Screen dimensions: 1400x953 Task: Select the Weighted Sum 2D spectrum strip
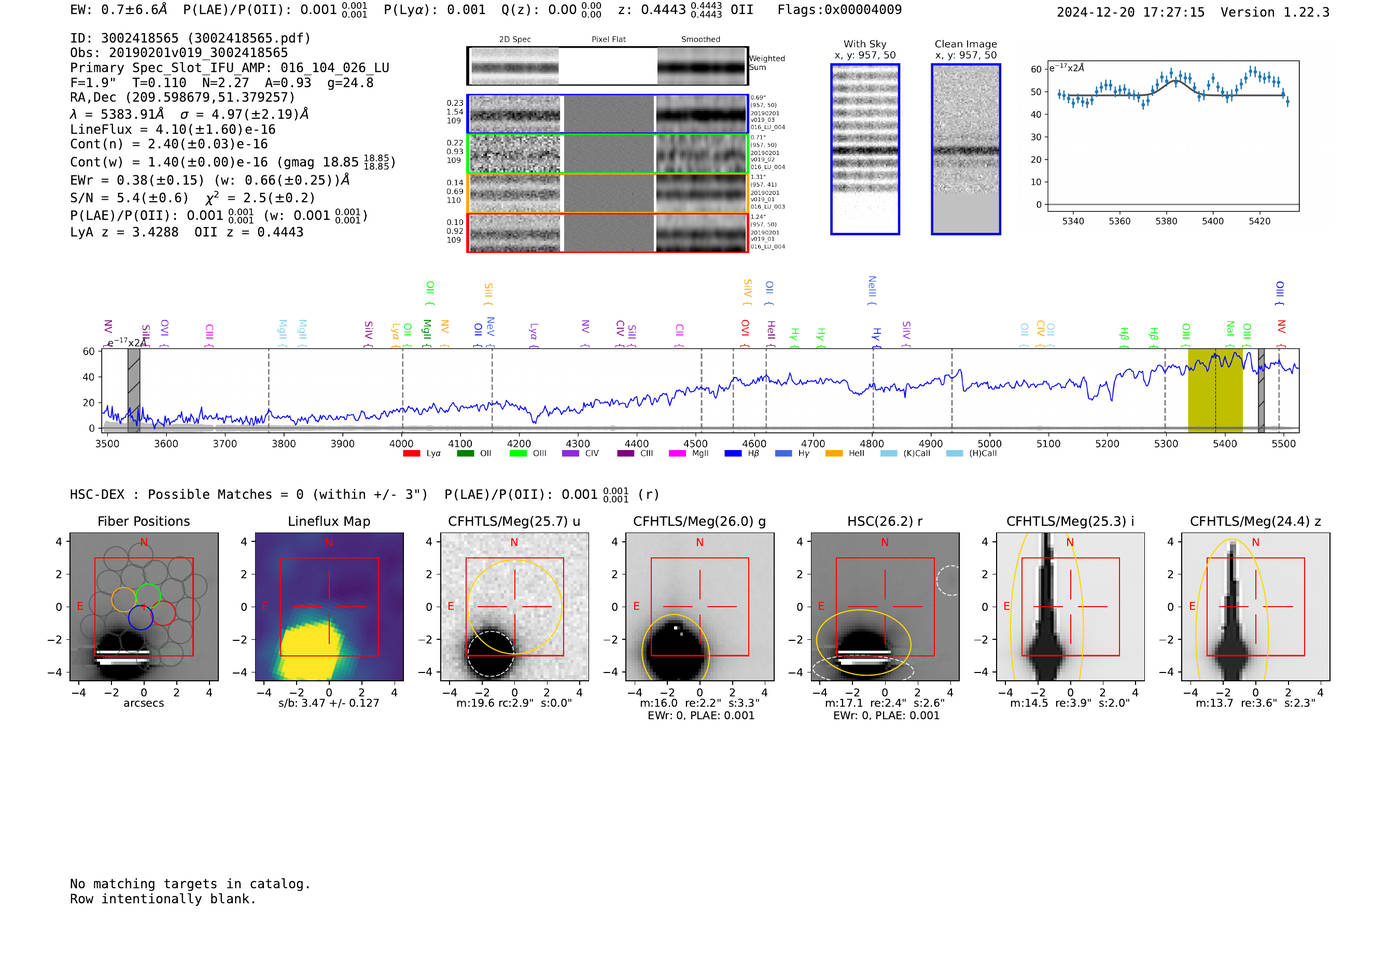608,66
